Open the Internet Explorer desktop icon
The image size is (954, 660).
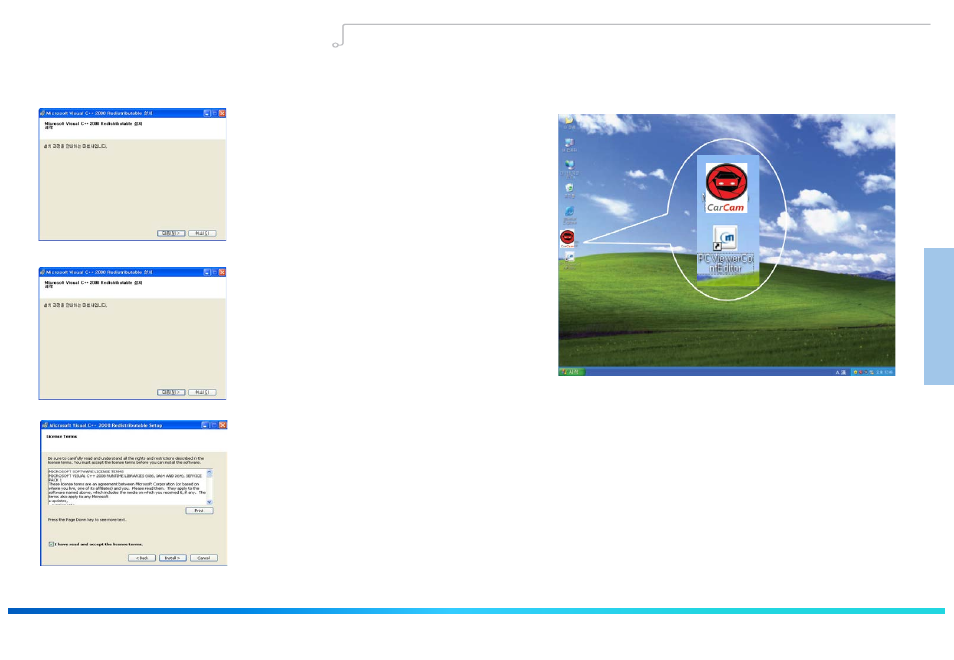pyautogui.click(x=569, y=214)
